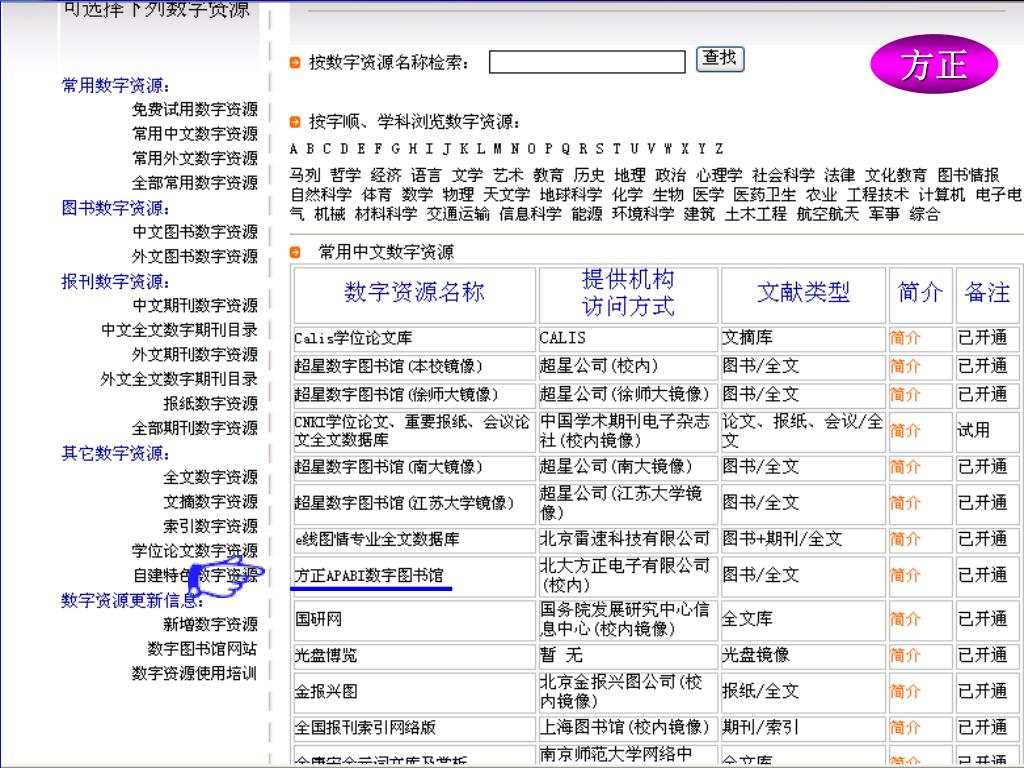Open 超星数字图书馆(本校镜像) resource
Image resolution: width=1024 pixels, height=768 pixels.
pyautogui.click(x=388, y=366)
